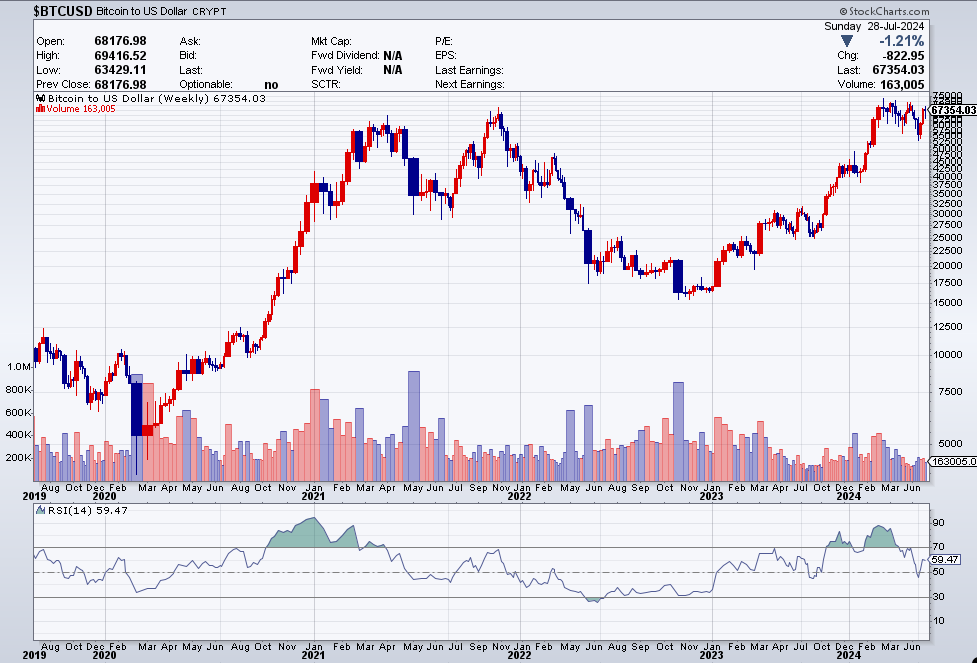
Task: Click the 200K volume axis label
Action: point(19,457)
